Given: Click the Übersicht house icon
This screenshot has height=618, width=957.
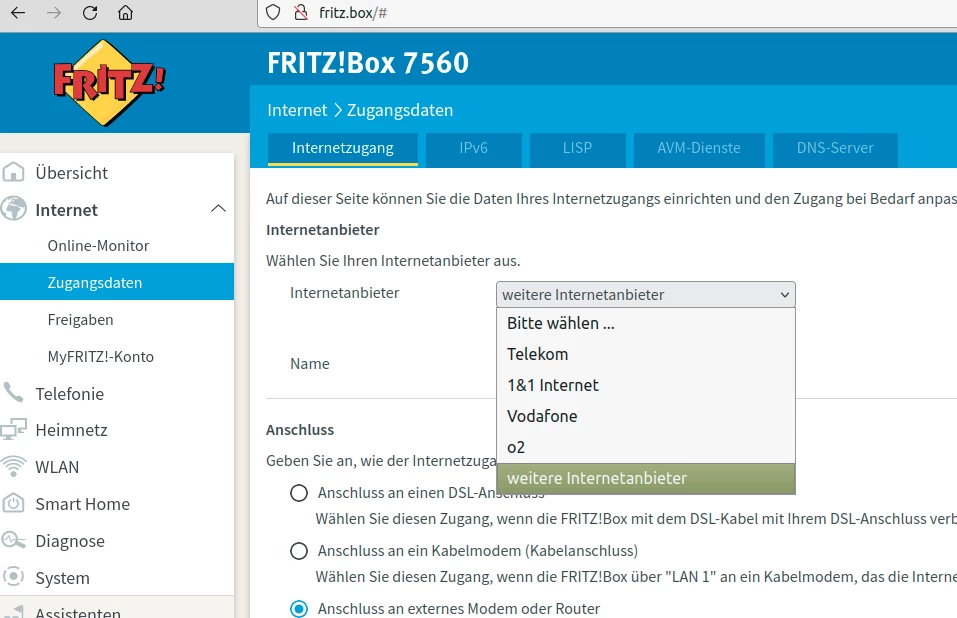Looking at the screenshot, I should click(13, 173).
